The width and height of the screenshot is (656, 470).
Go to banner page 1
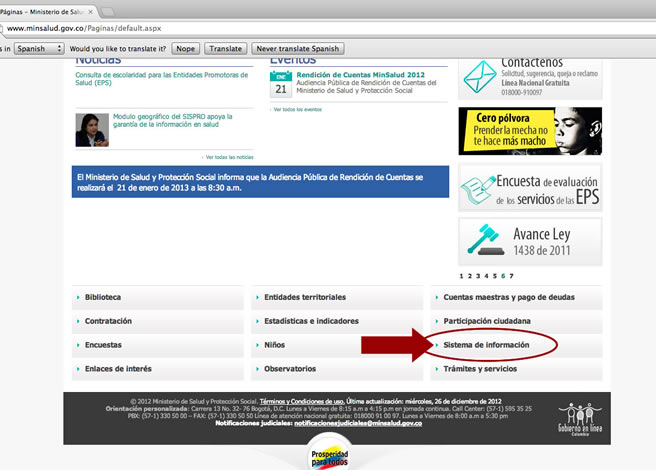pos(461,276)
